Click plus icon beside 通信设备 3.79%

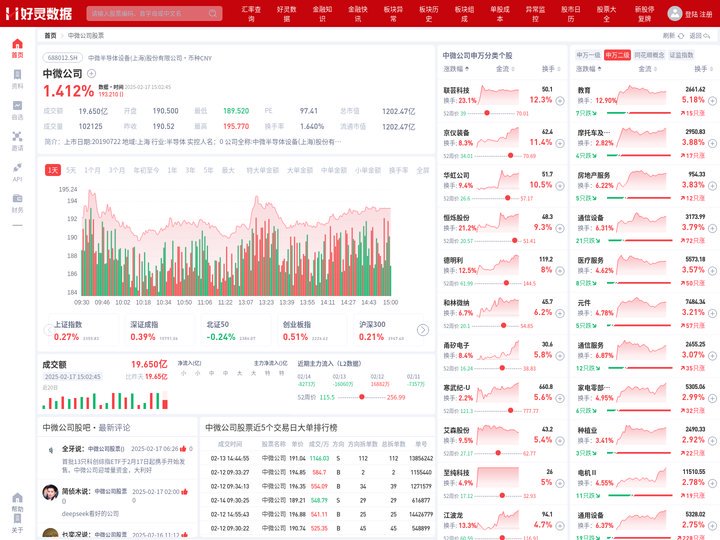[712, 228]
